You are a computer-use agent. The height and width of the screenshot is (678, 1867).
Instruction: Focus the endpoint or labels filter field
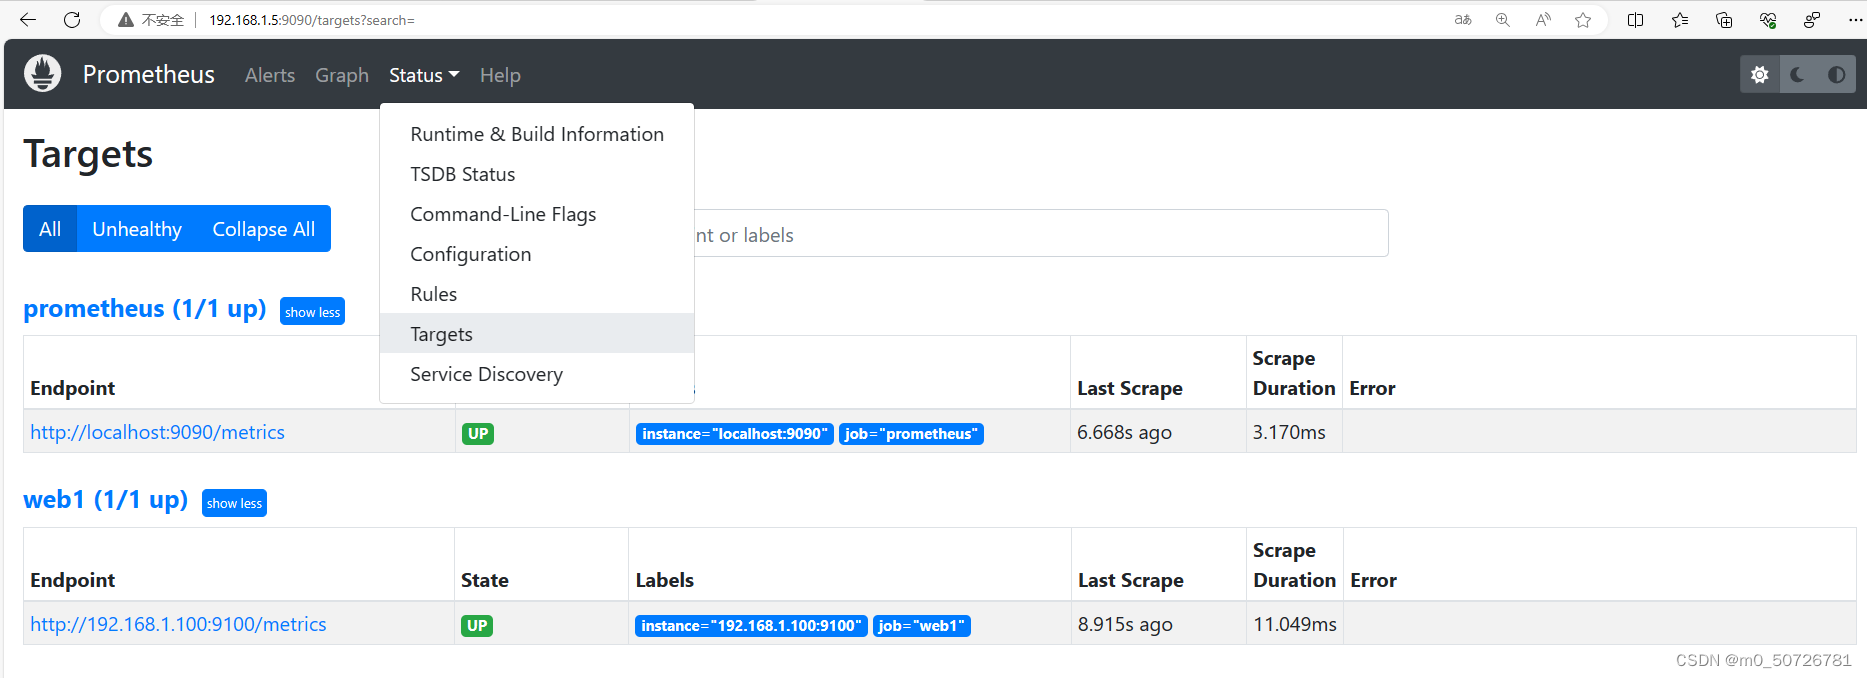[1040, 233]
